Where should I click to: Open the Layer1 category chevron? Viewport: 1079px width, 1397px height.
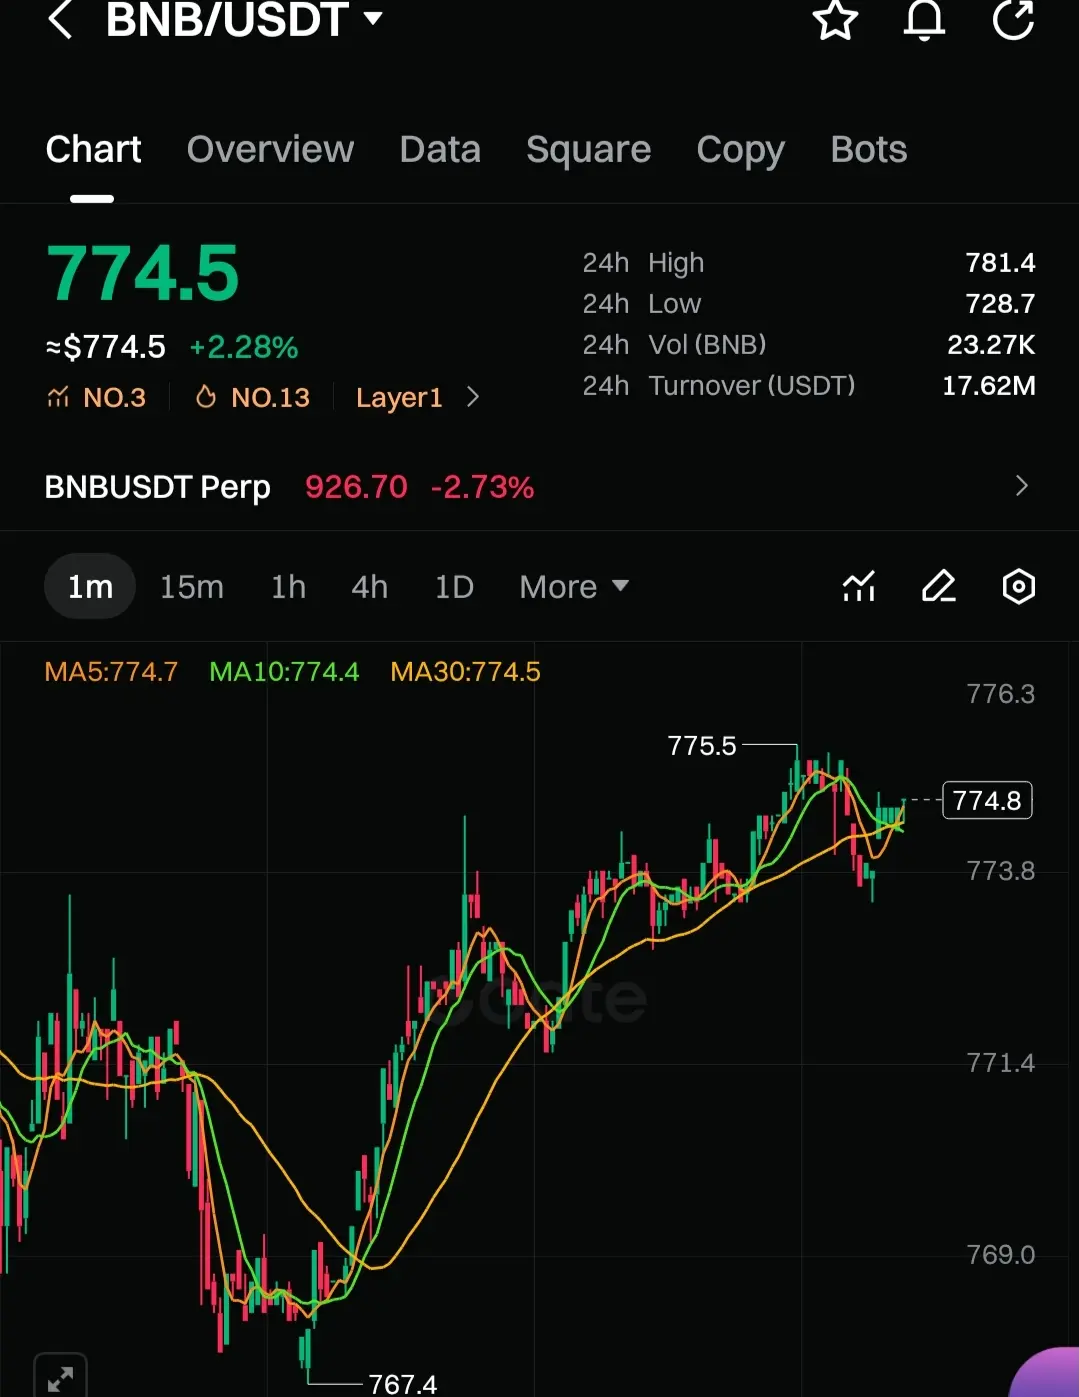click(473, 397)
